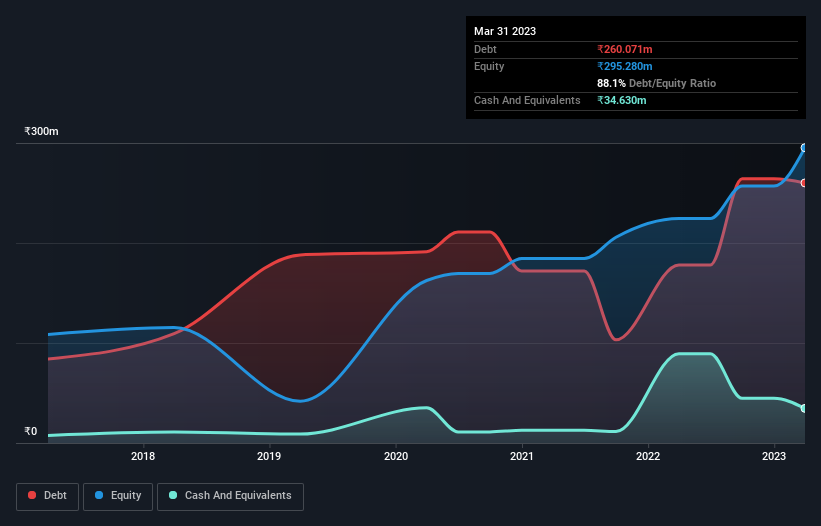Click the teal Cash And Equivalents legend dot
The height and width of the screenshot is (526, 821).
173,495
